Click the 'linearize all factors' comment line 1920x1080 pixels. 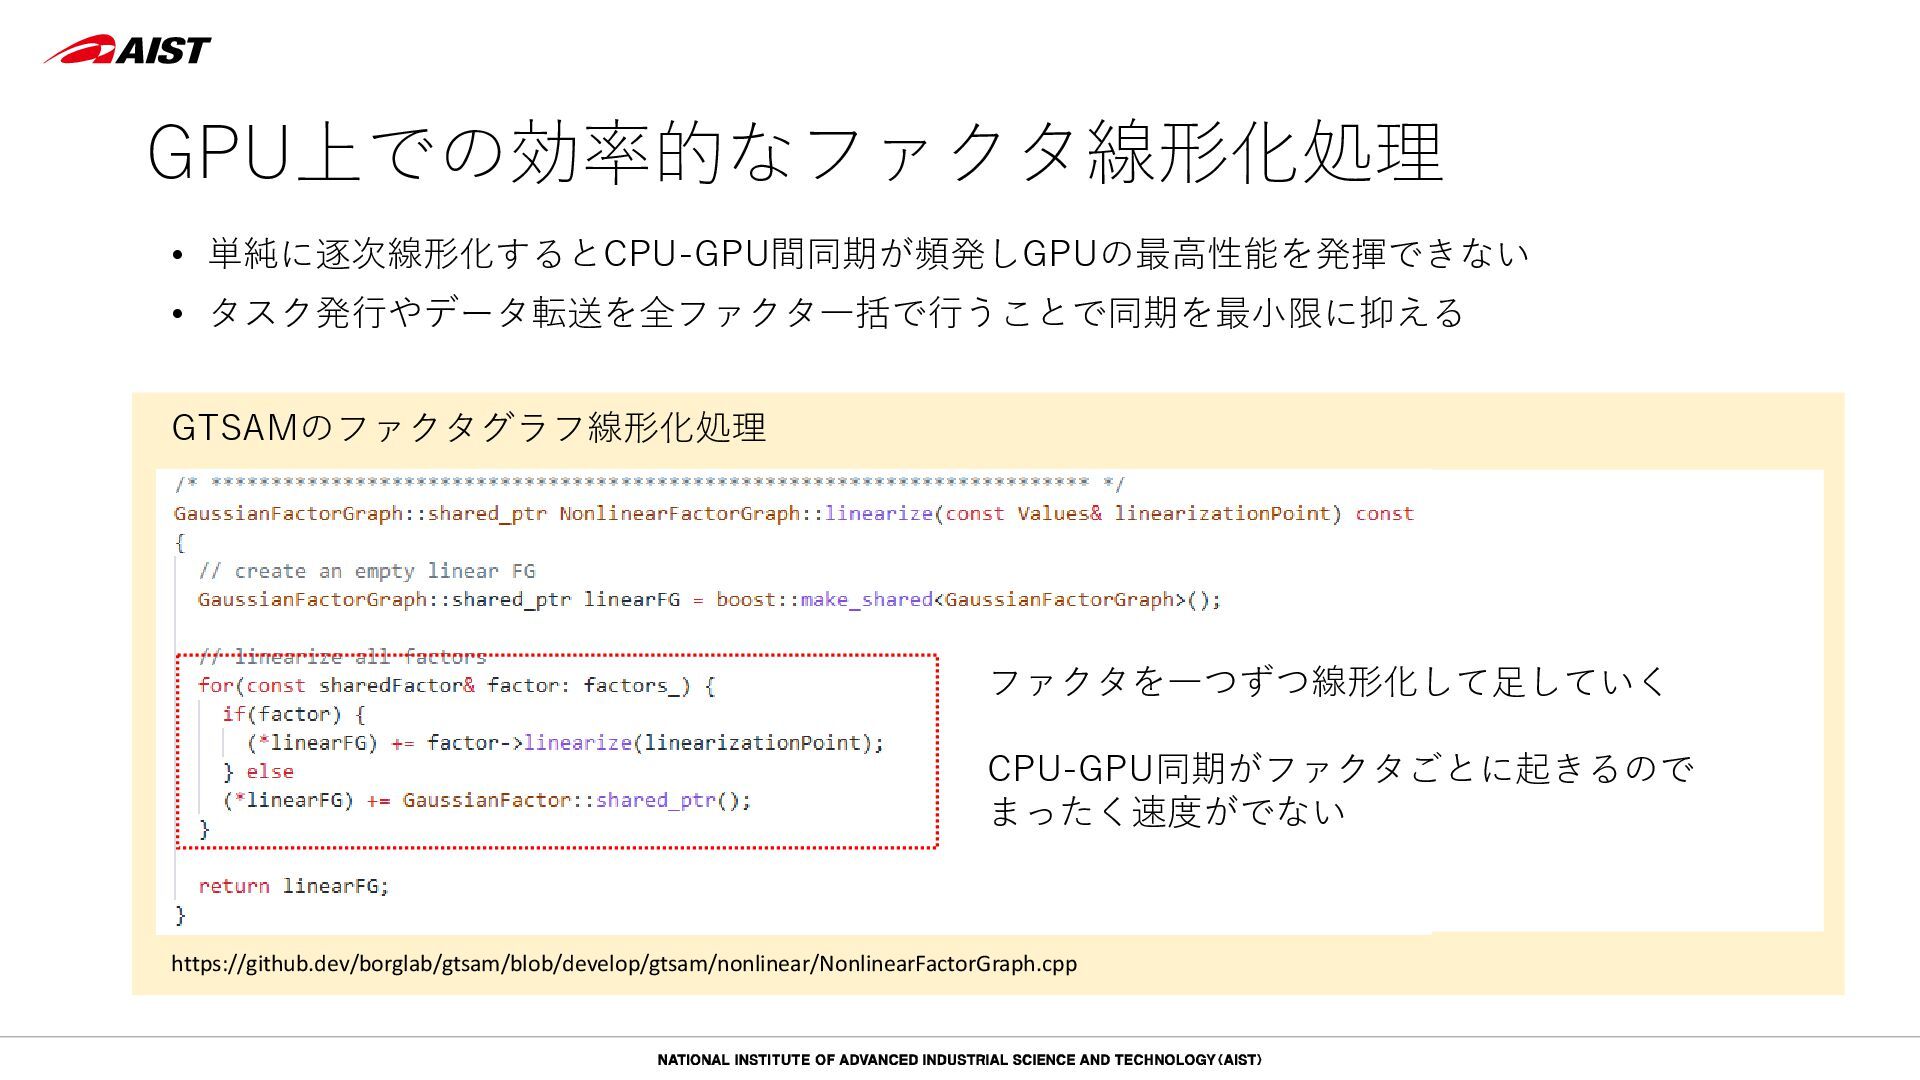[342, 657]
